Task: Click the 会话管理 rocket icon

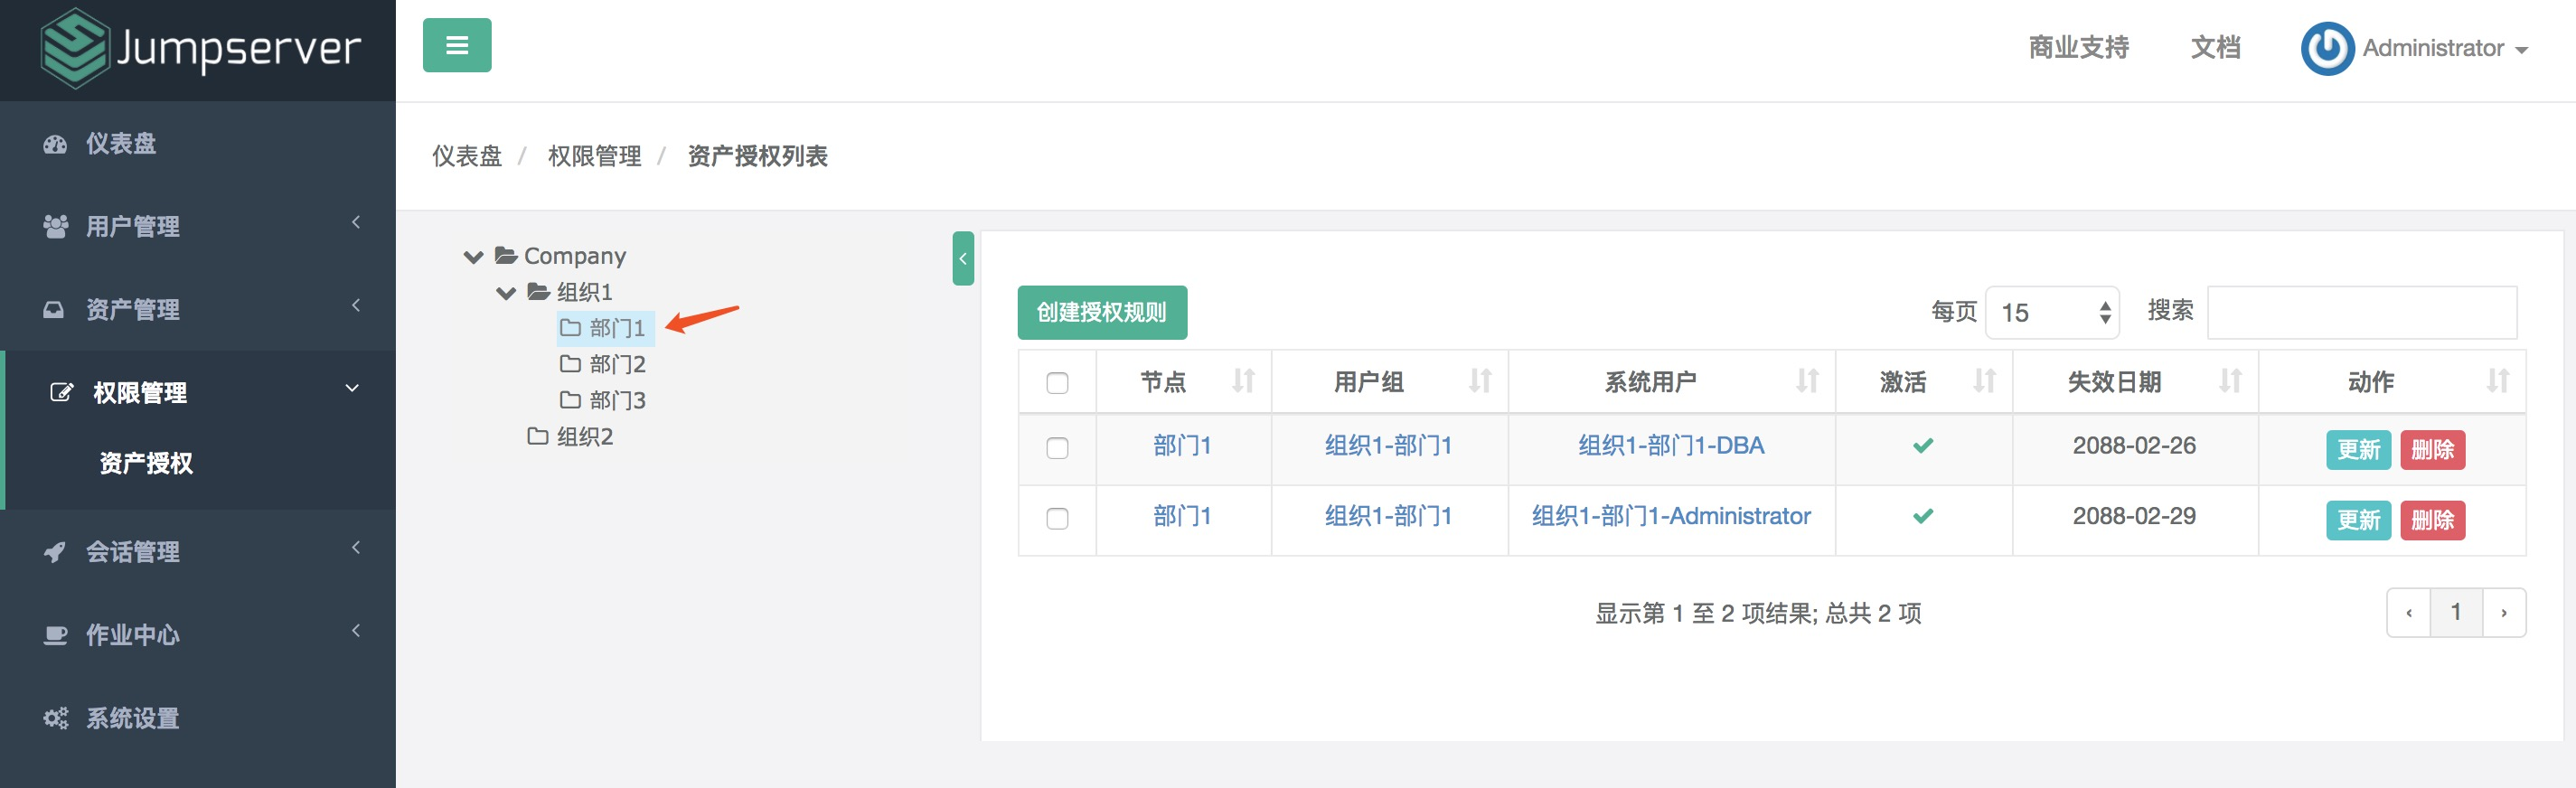Action: 55,552
